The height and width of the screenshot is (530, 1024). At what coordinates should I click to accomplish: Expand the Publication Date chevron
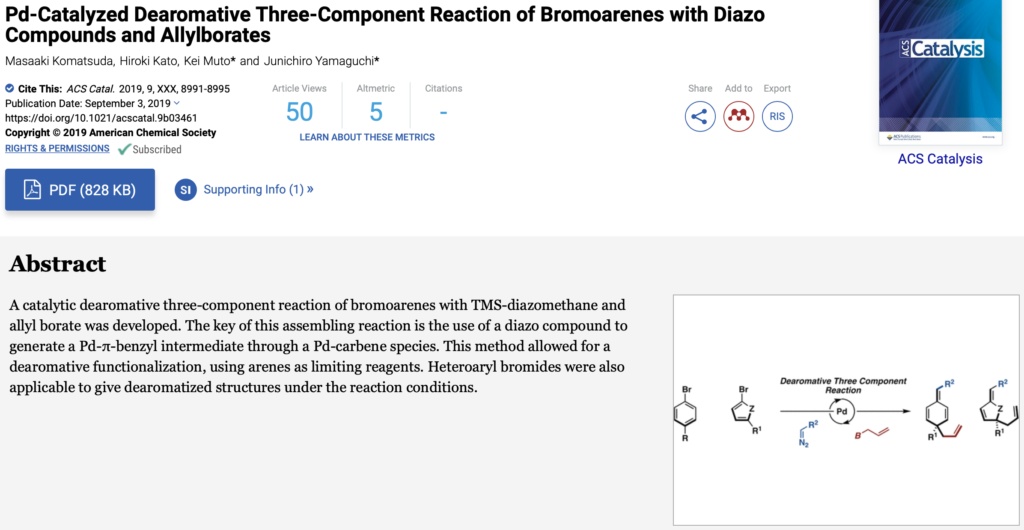pos(177,103)
